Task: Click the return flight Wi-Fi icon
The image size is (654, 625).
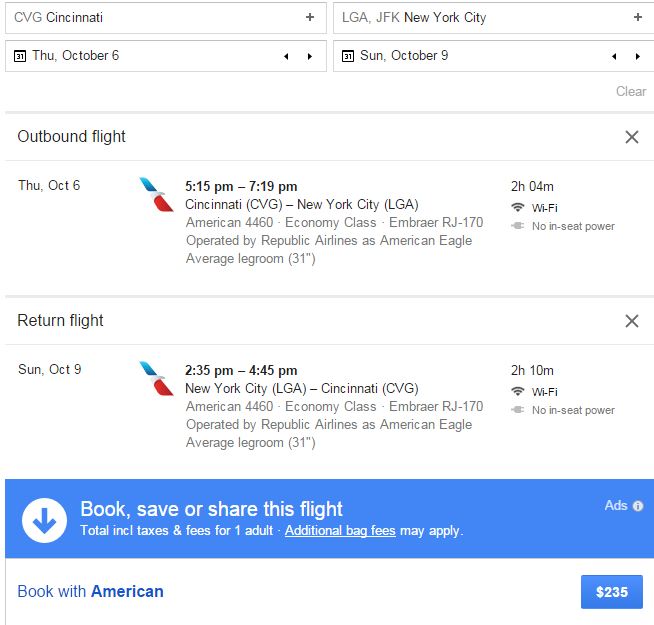Action: click(517, 391)
